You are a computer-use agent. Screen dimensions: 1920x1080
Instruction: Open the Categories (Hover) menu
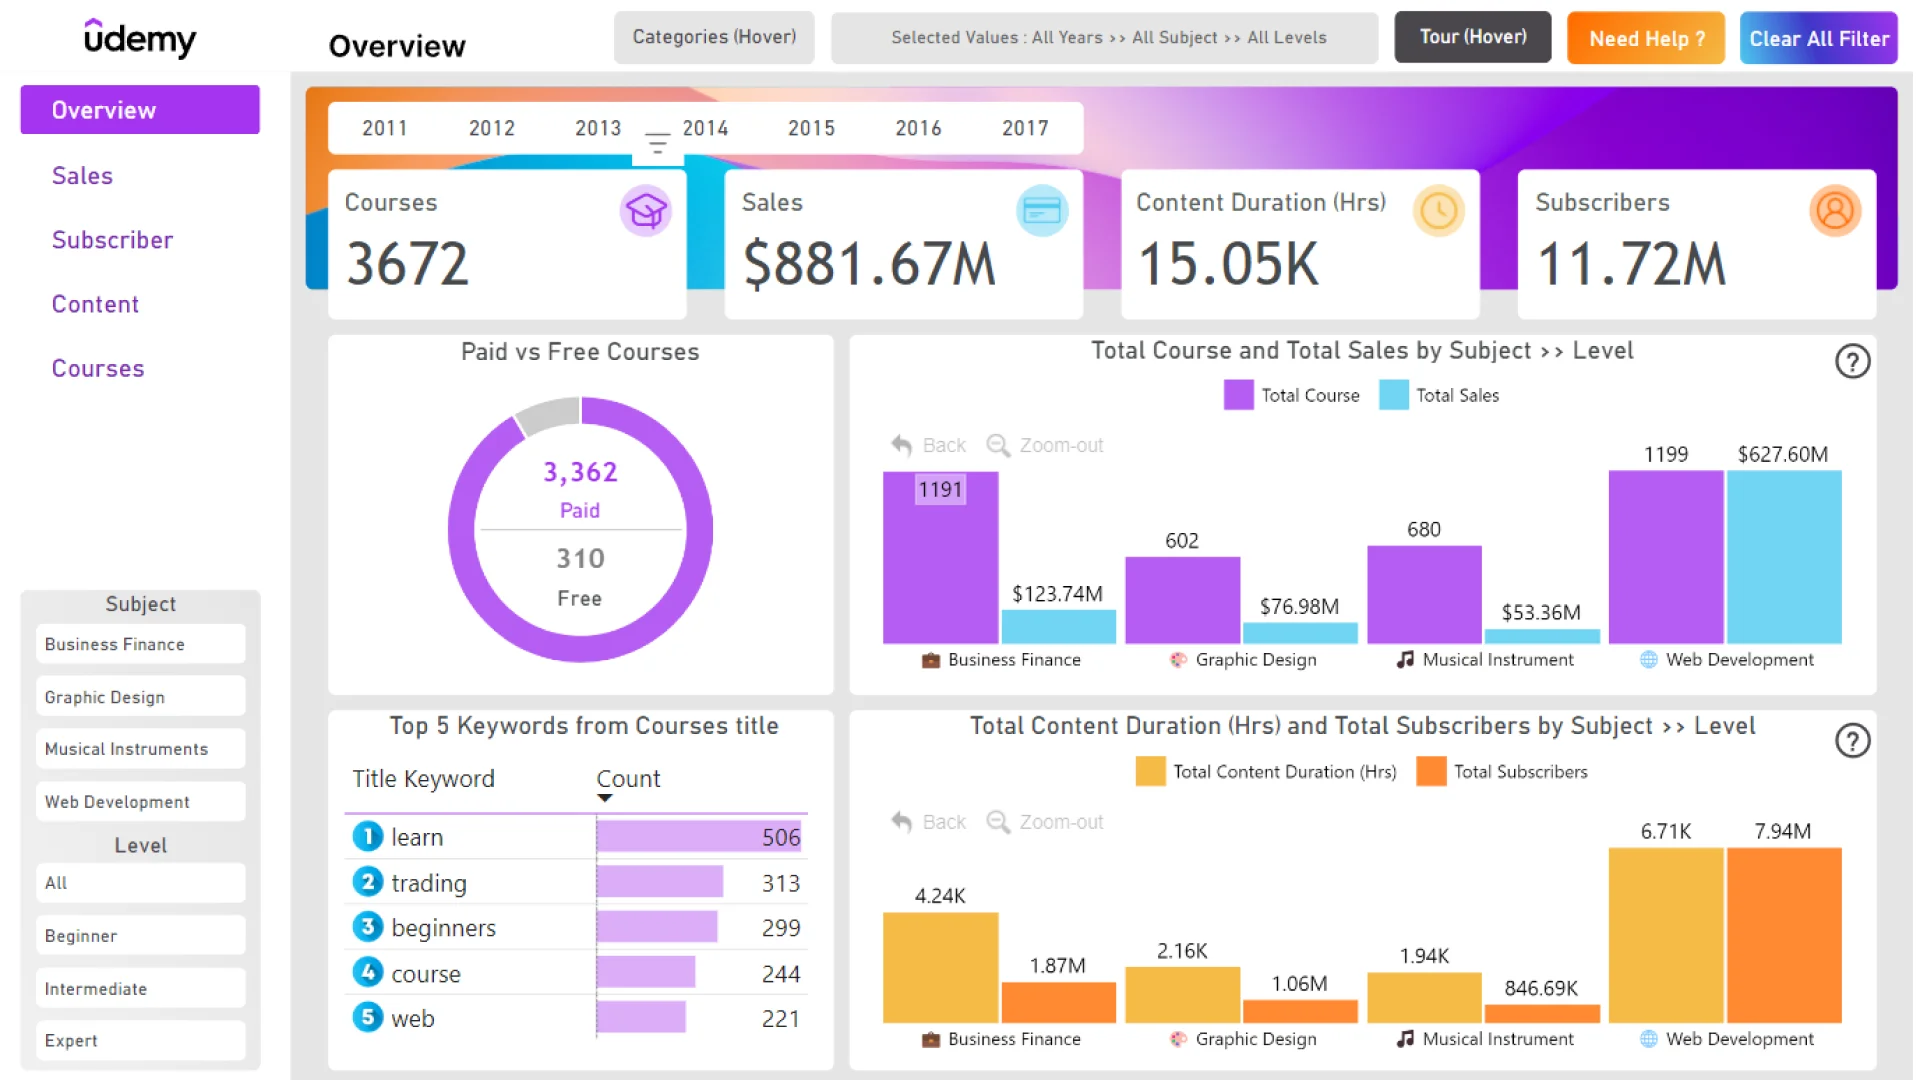coord(714,37)
